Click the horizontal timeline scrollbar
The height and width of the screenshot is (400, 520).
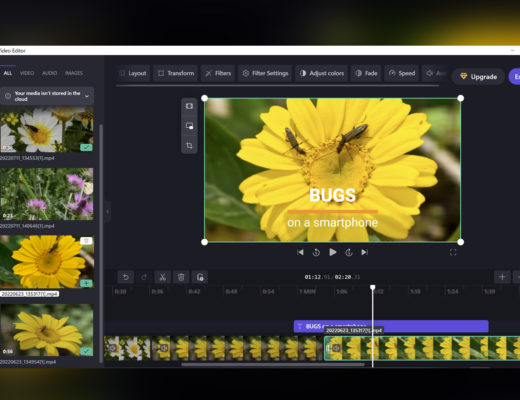point(273,364)
